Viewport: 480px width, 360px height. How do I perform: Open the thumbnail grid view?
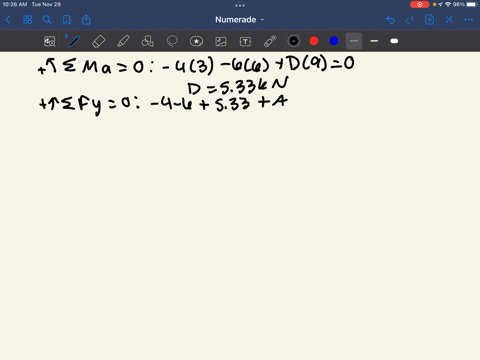(x=27, y=20)
